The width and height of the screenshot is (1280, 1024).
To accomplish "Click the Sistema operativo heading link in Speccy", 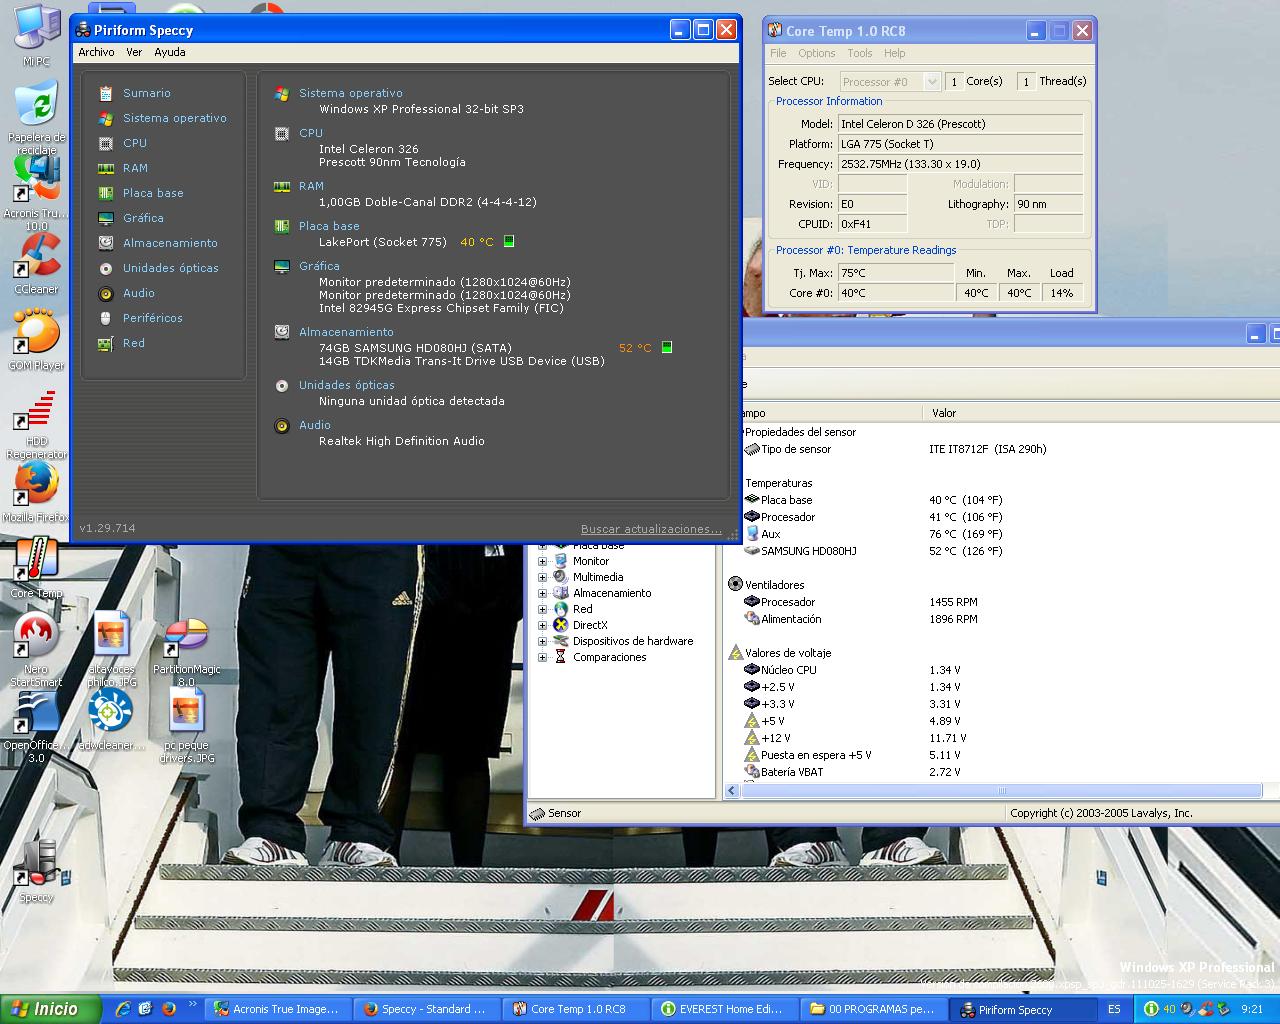I will 350,93.
